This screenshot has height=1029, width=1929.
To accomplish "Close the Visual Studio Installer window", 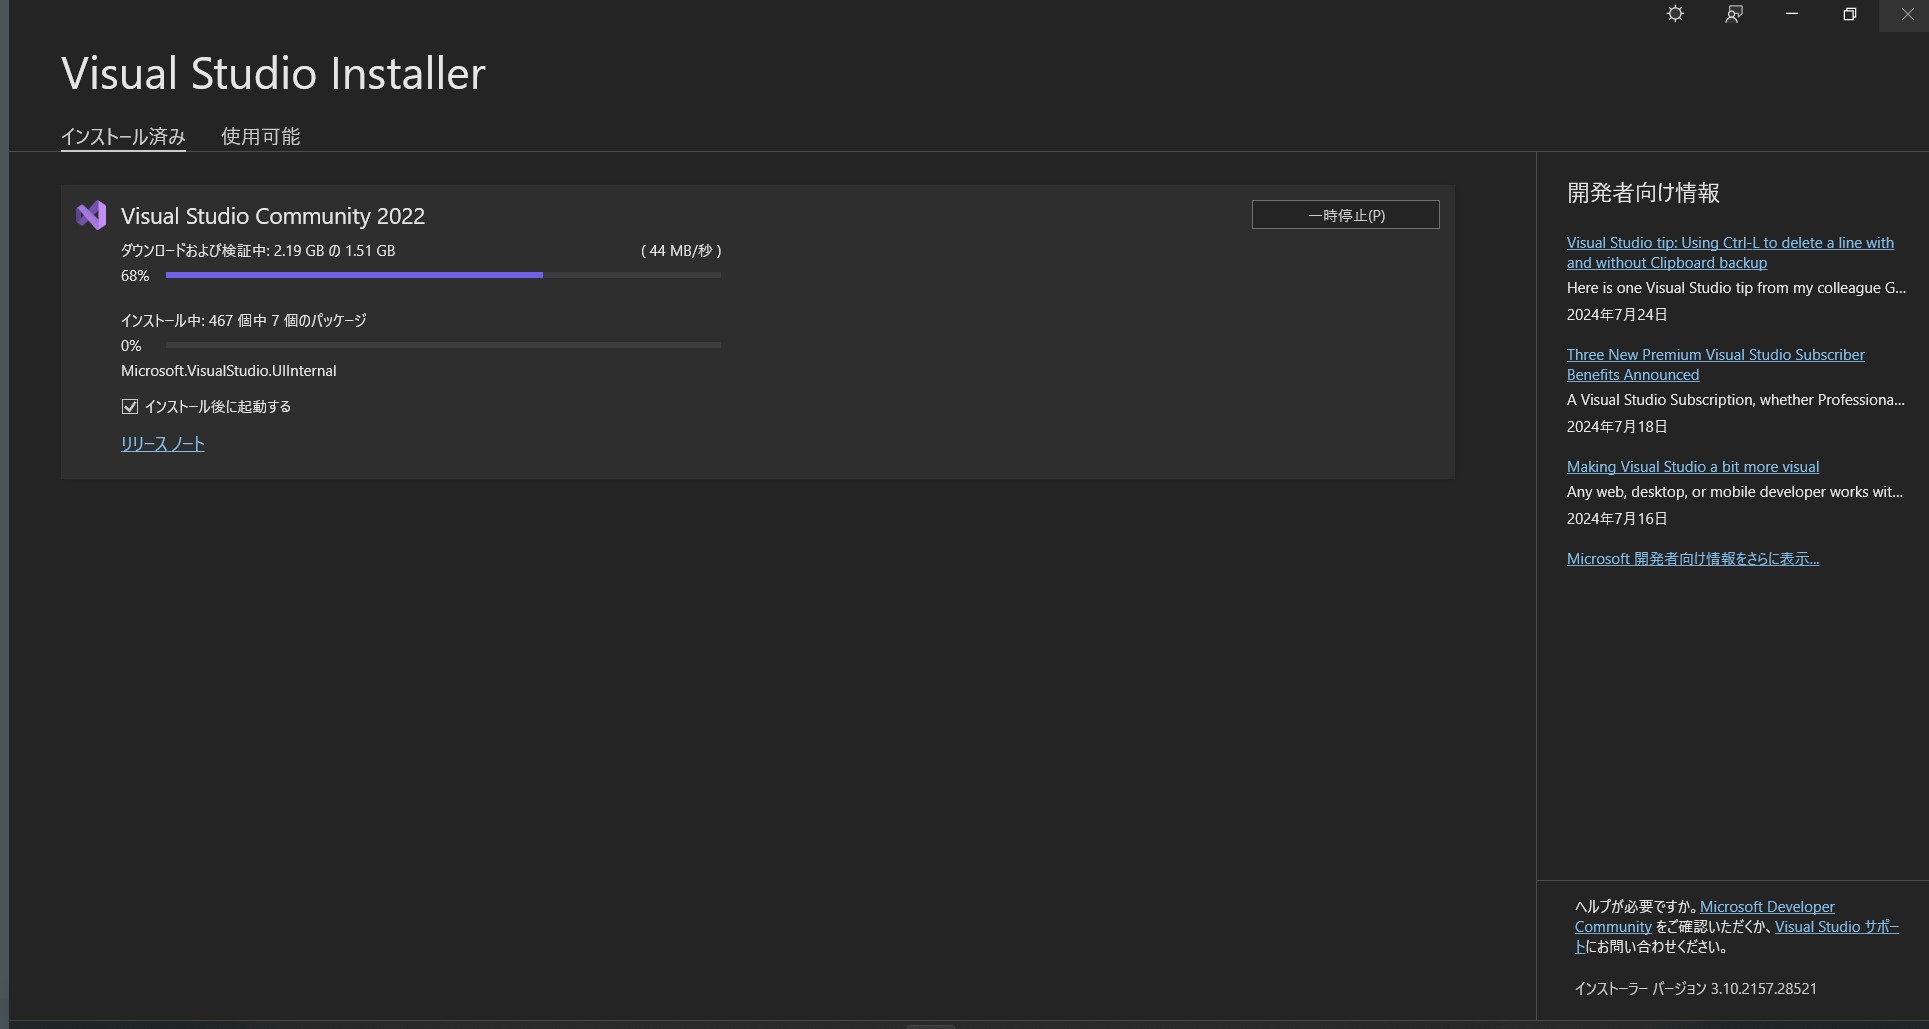I will (x=1906, y=14).
